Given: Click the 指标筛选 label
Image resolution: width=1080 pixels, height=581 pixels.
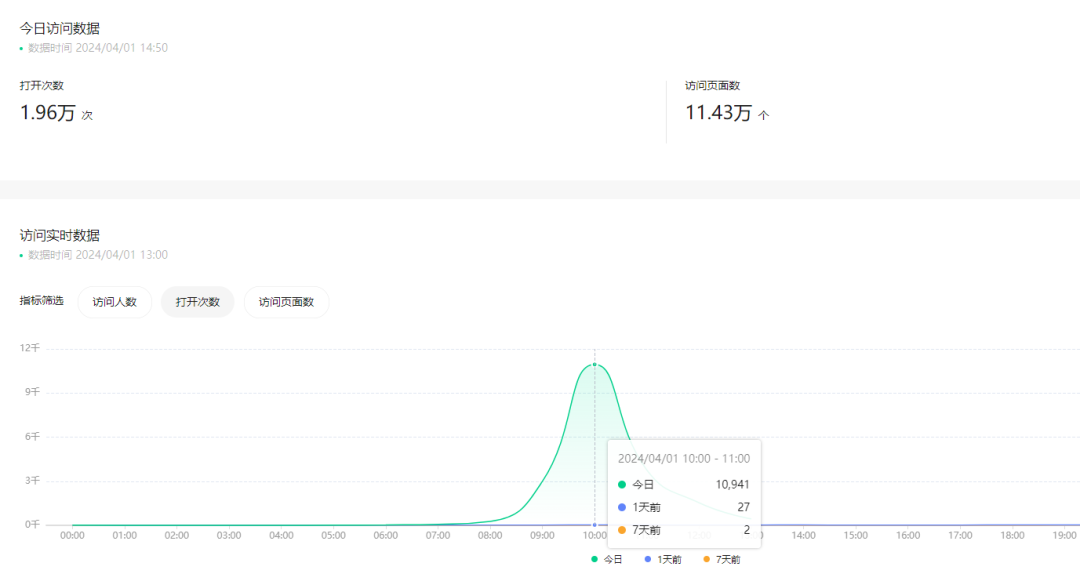Looking at the screenshot, I should (41, 301).
